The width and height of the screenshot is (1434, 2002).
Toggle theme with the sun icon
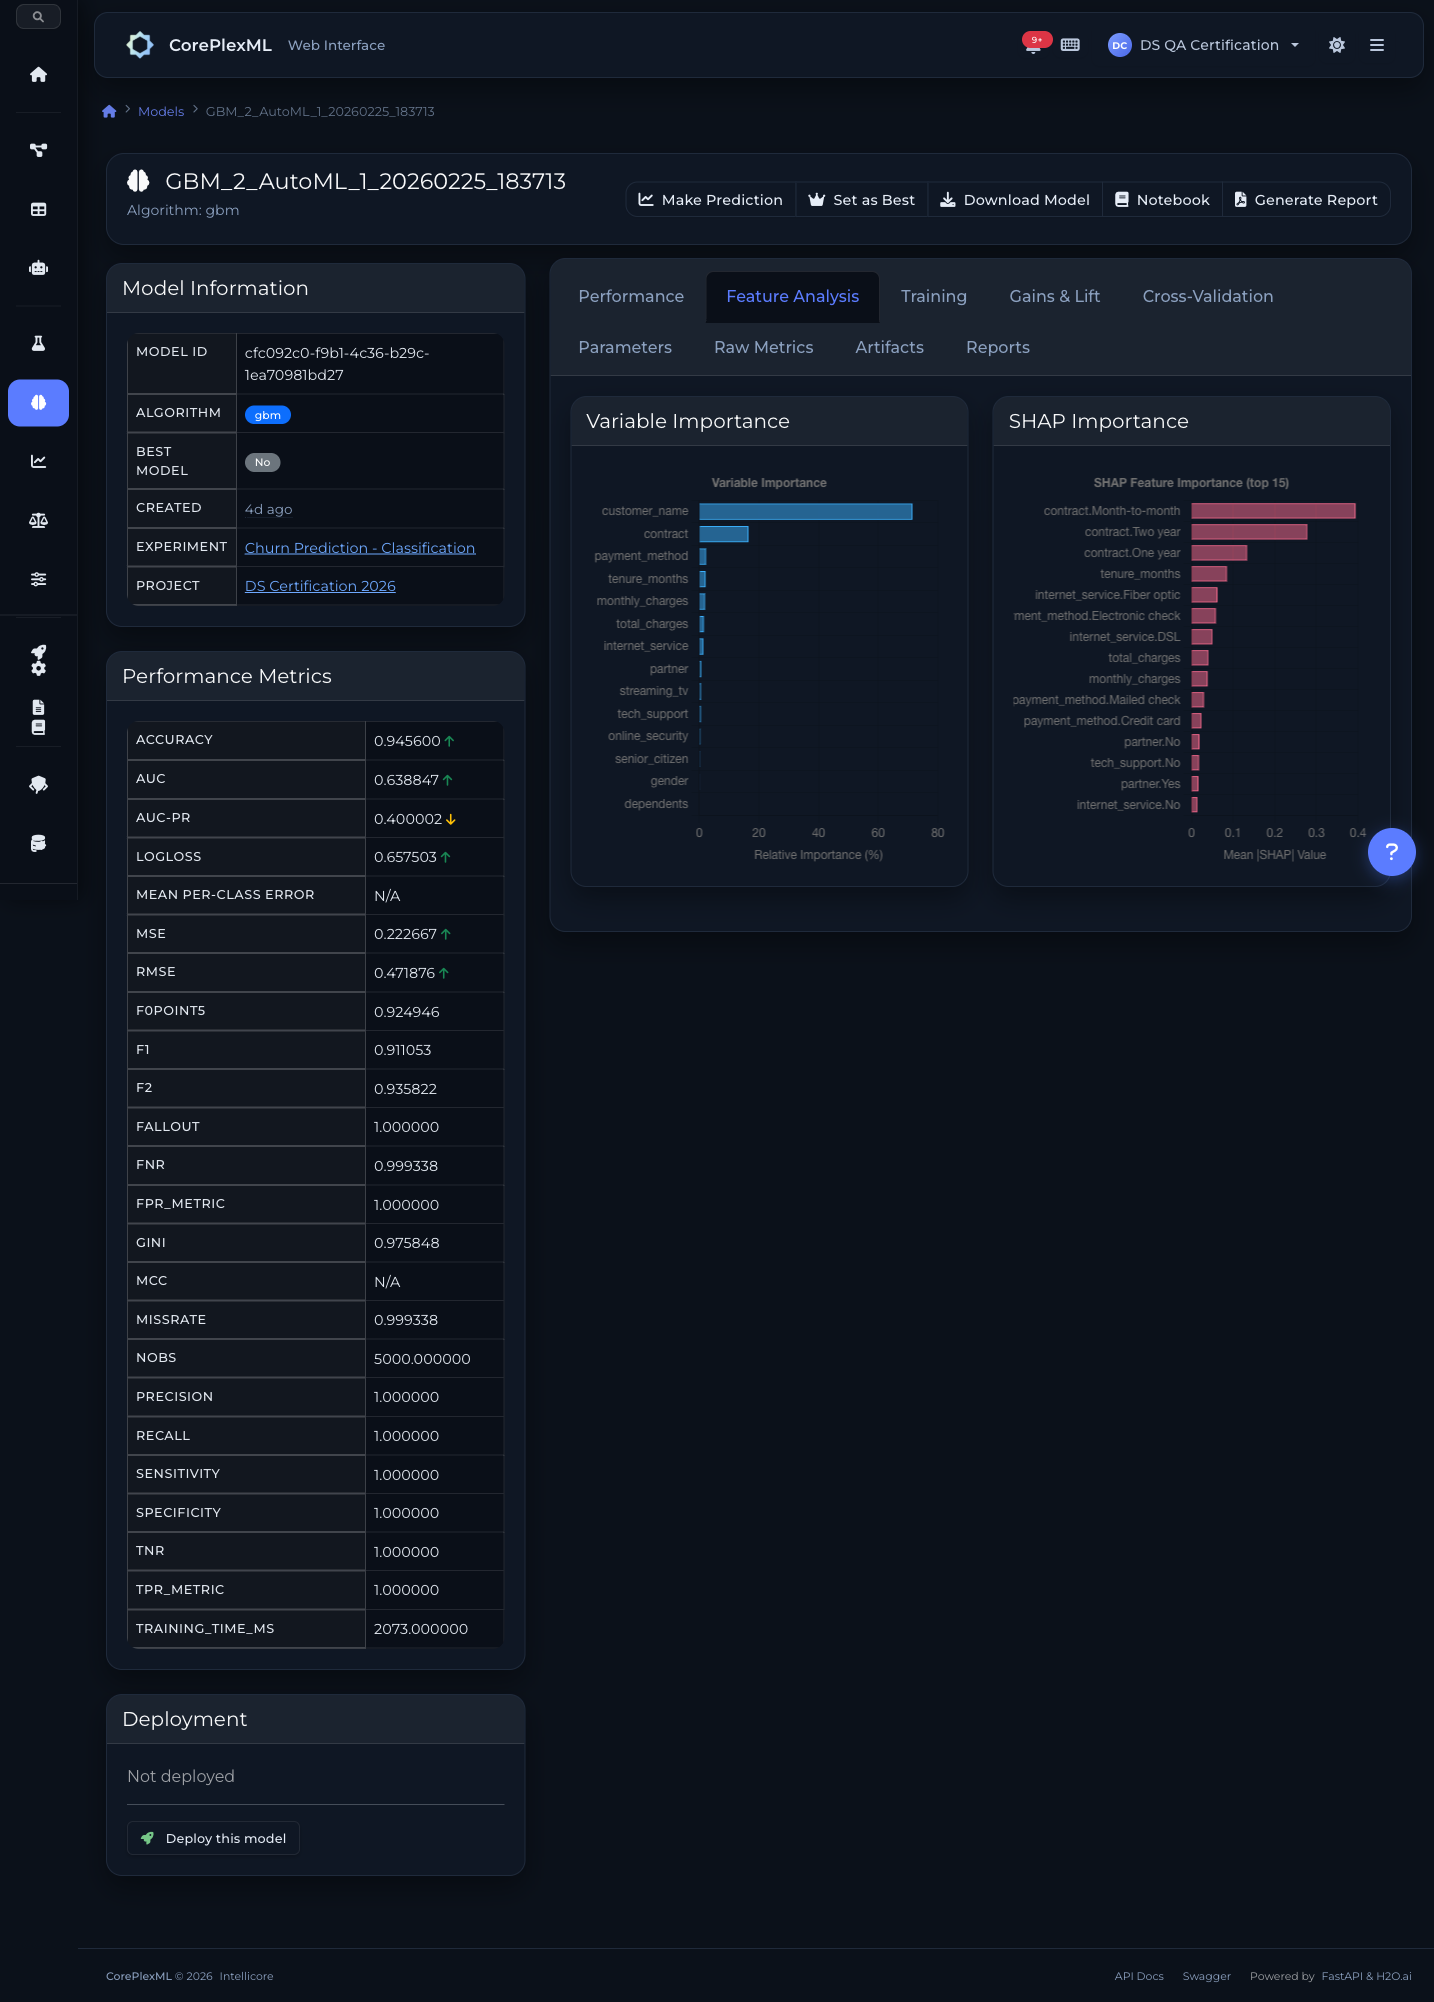point(1337,45)
